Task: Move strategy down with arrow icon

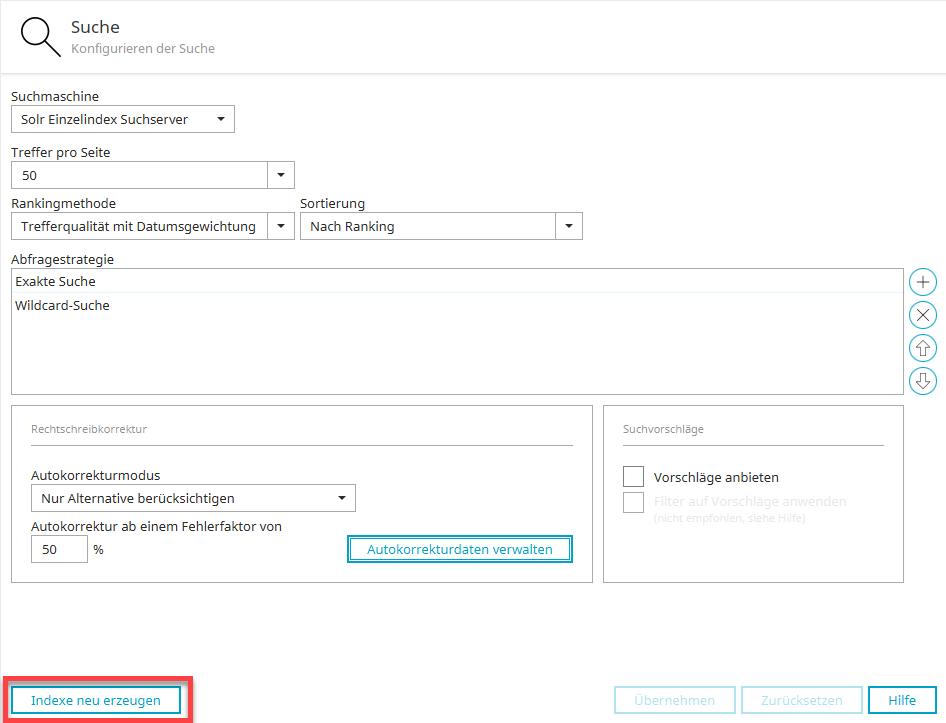Action: (x=922, y=381)
